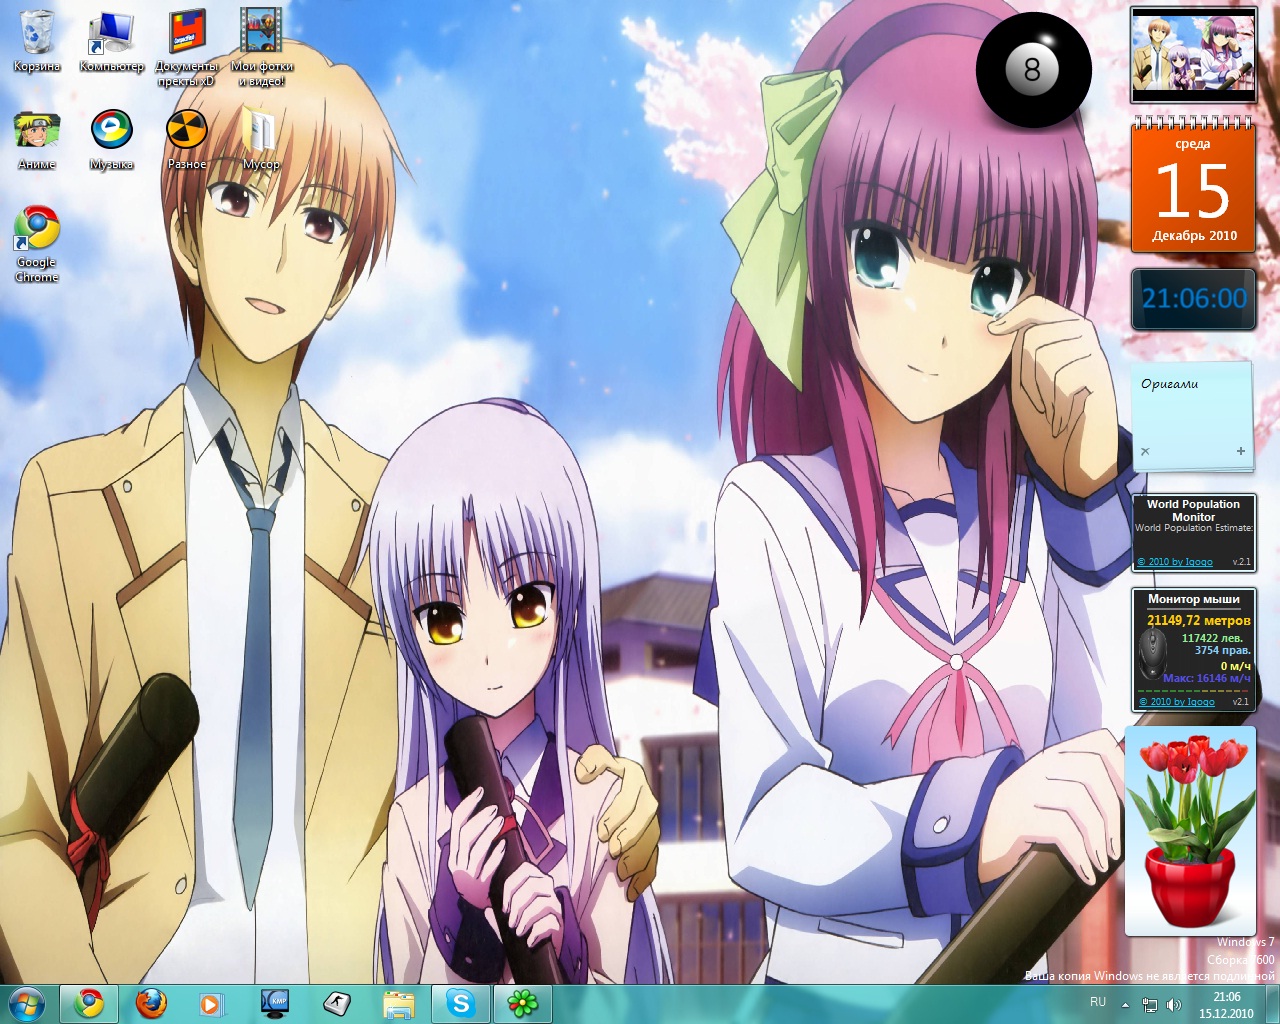Switch to ICQ in the taskbar
This screenshot has height=1024, width=1280.
click(523, 1004)
